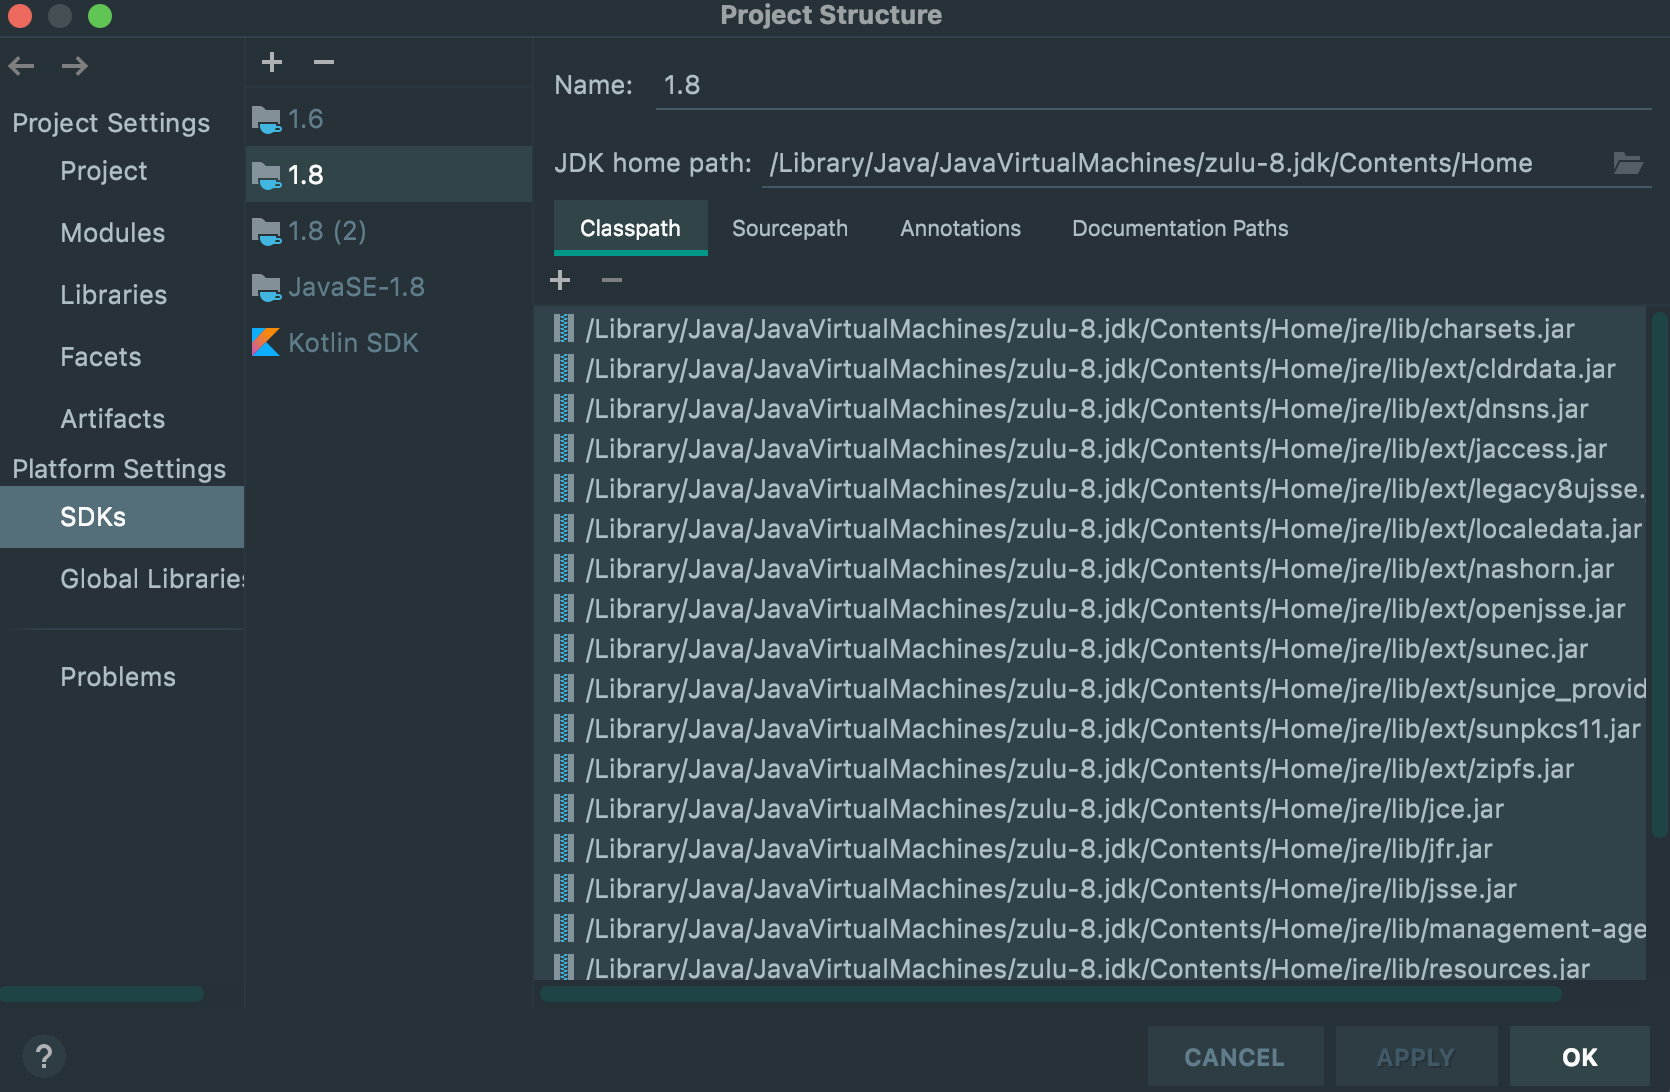Click the Cancel button

(1234, 1057)
